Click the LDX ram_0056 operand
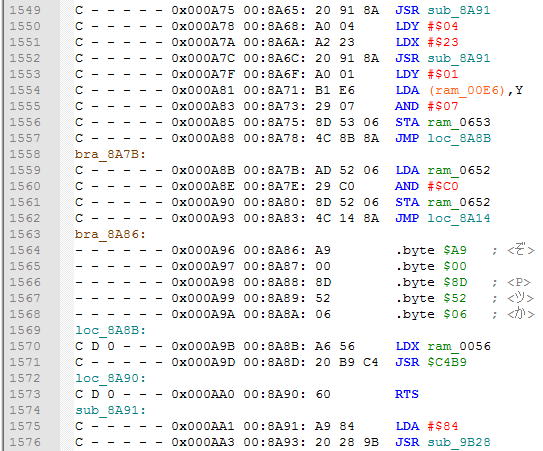 coord(459,346)
